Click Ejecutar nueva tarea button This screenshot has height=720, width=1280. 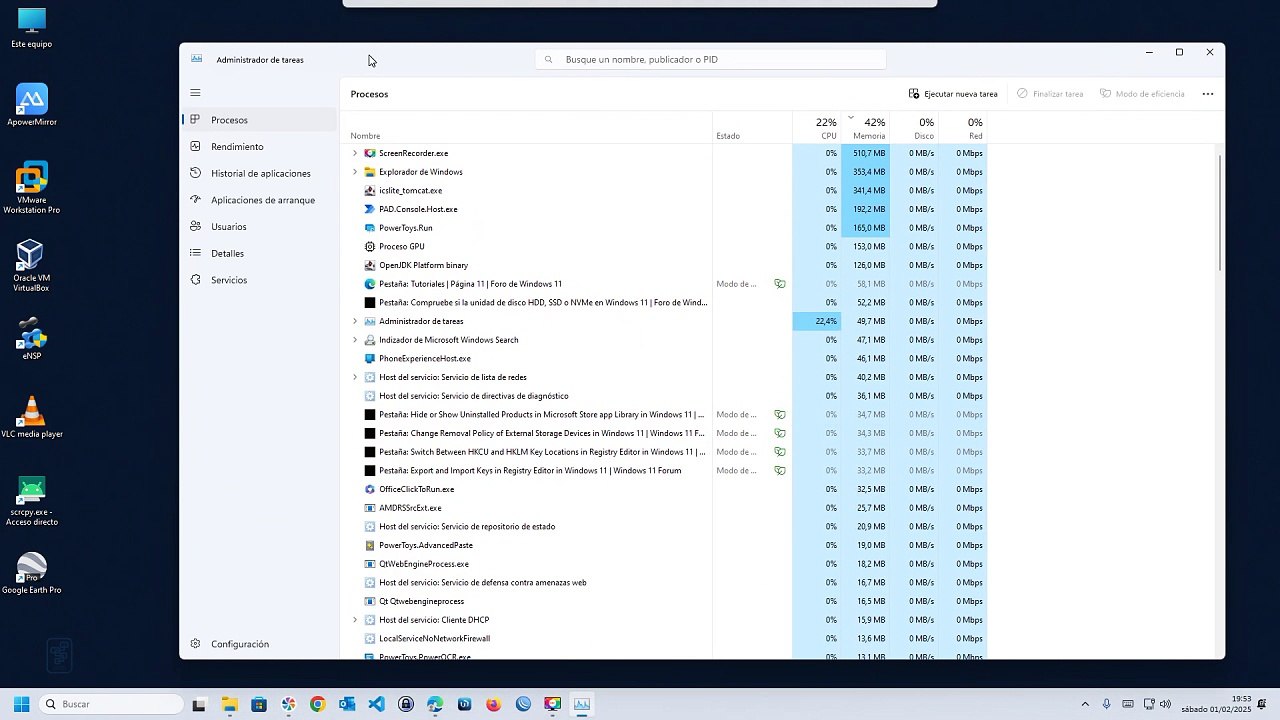(x=953, y=94)
